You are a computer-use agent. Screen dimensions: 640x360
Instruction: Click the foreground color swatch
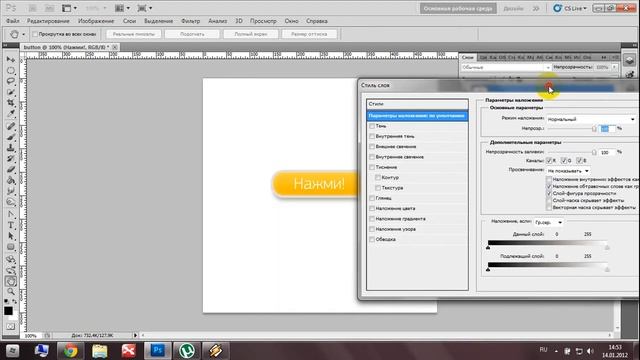(8, 311)
